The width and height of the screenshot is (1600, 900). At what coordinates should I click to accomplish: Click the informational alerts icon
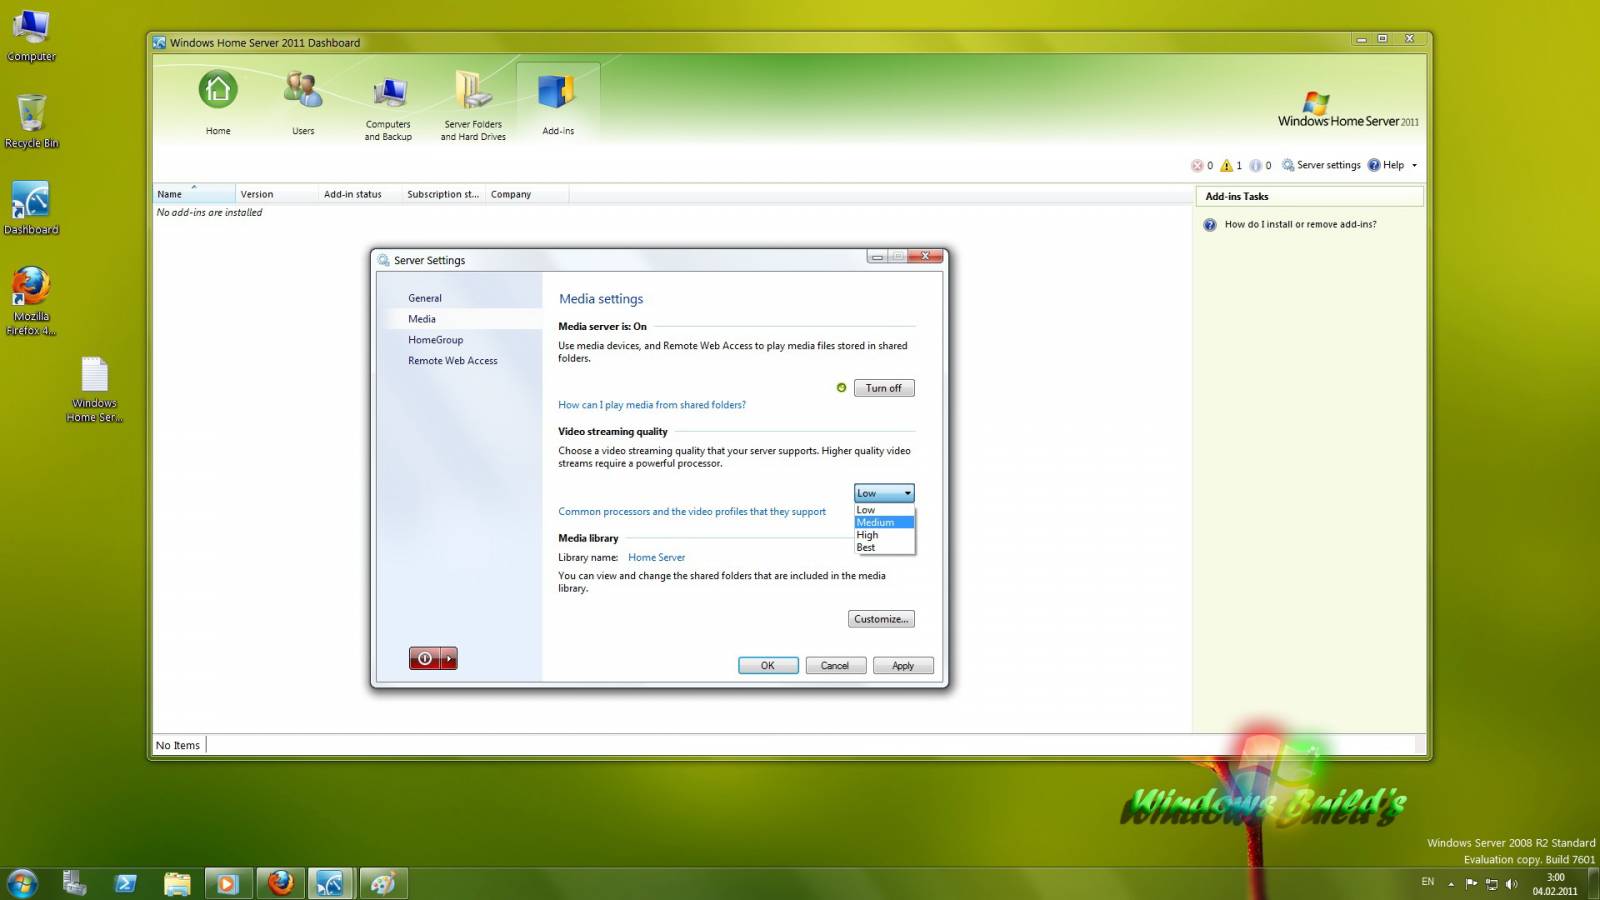pos(1255,166)
